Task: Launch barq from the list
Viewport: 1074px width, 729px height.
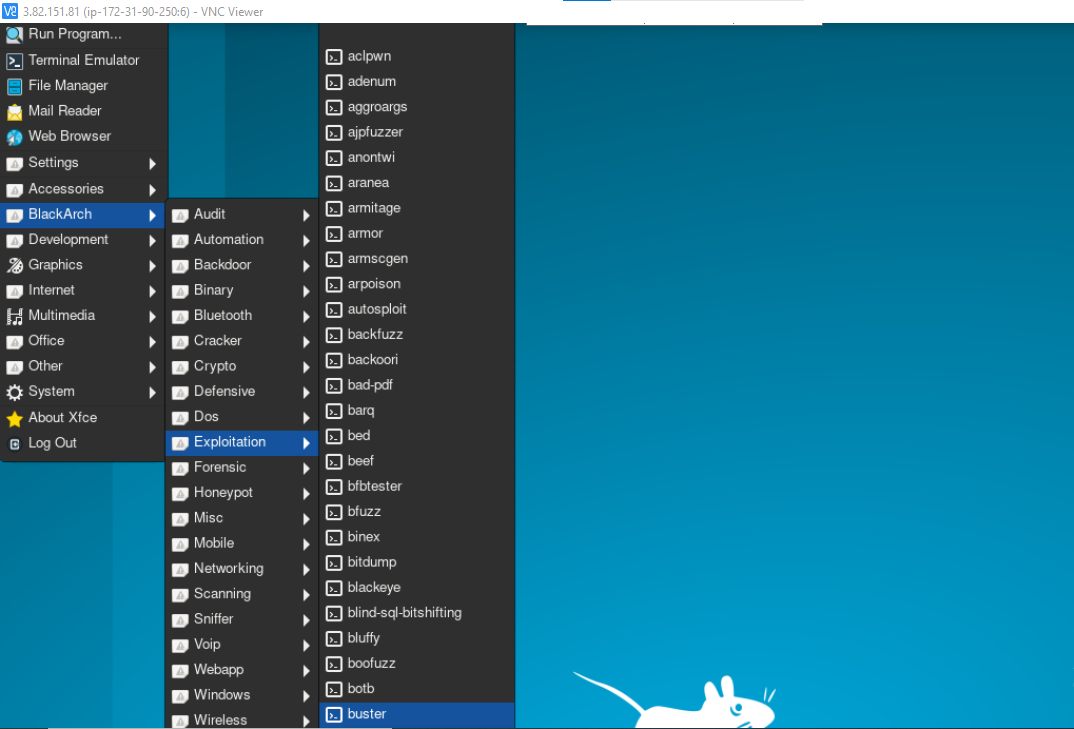Action: point(416,411)
